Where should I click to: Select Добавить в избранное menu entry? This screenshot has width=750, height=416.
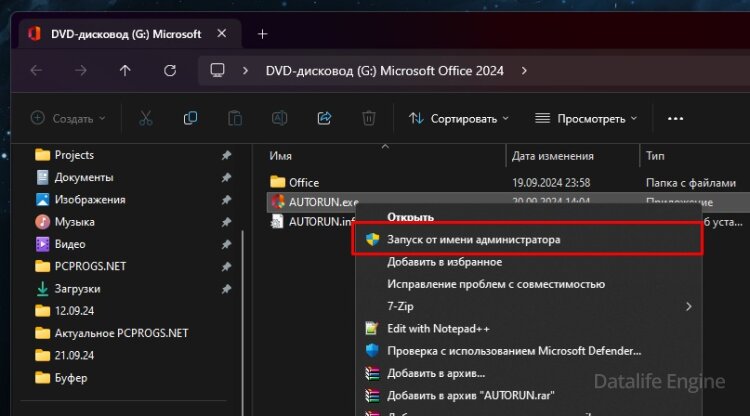point(444,262)
